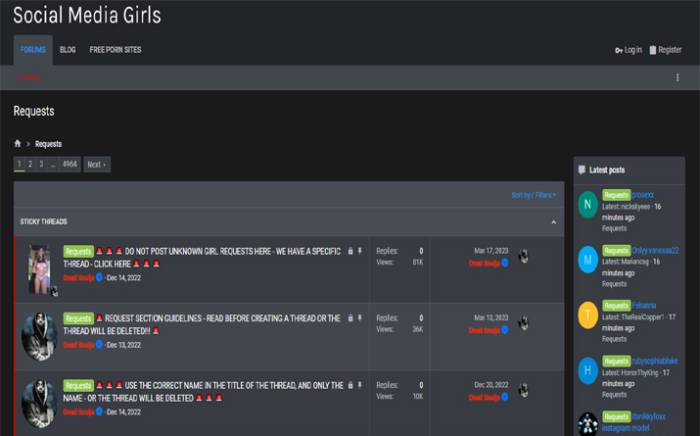Click the last poster avatar dated Mar 13, 2023
Viewport: 700px width, 436px height.
click(523, 324)
